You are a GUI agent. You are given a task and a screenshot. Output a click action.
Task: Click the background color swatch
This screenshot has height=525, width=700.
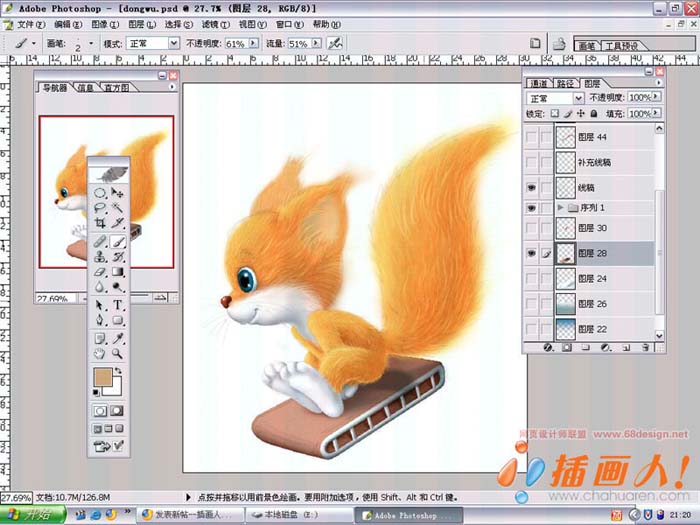pyautogui.click(x=116, y=389)
